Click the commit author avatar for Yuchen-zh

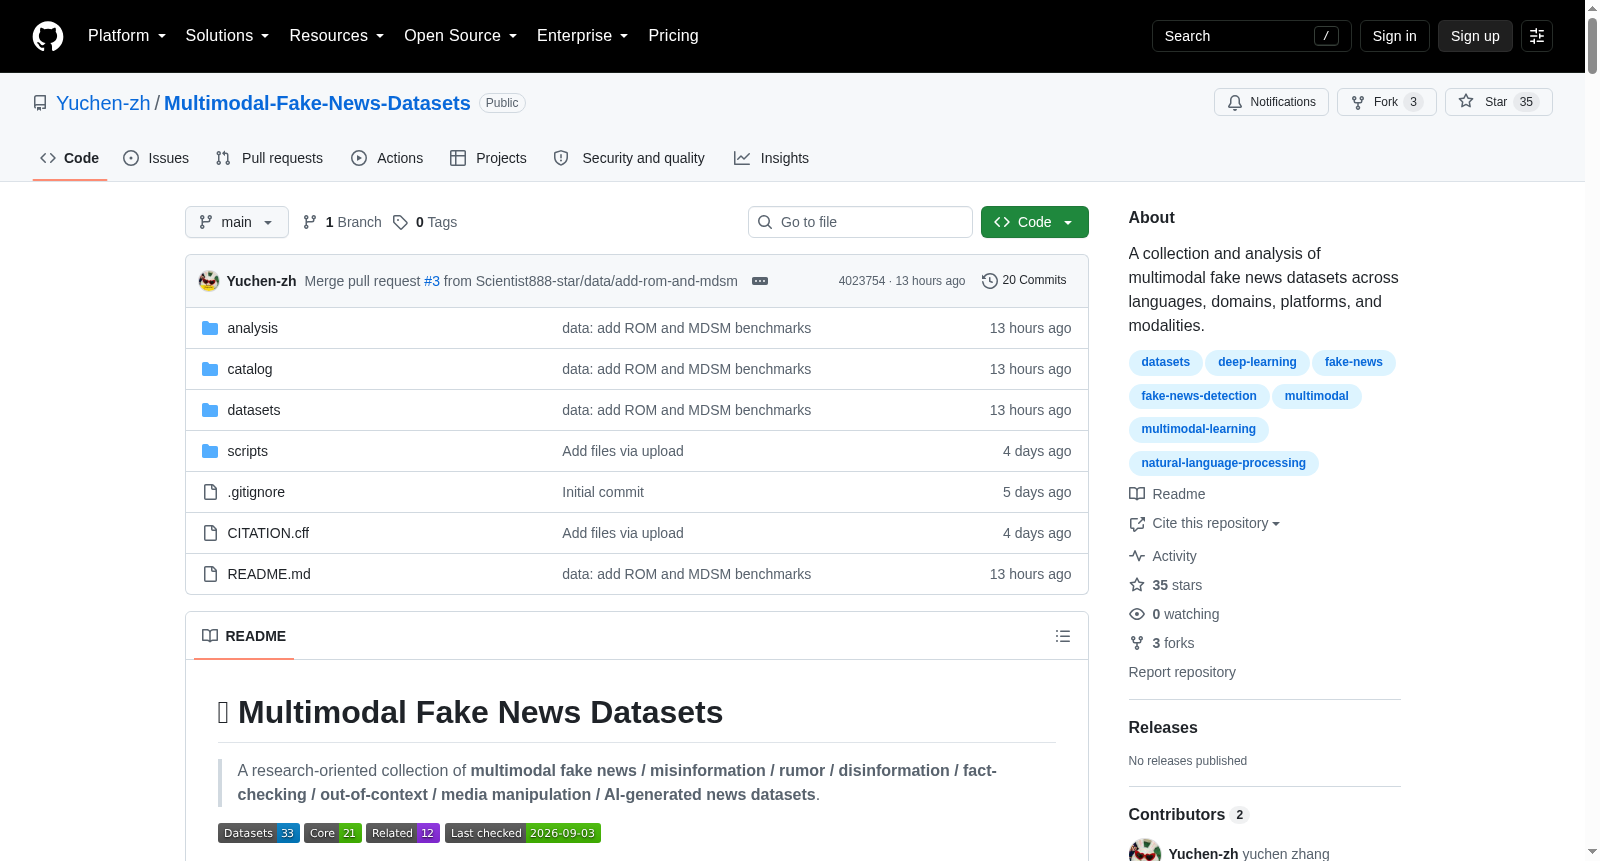tap(209, 281)
